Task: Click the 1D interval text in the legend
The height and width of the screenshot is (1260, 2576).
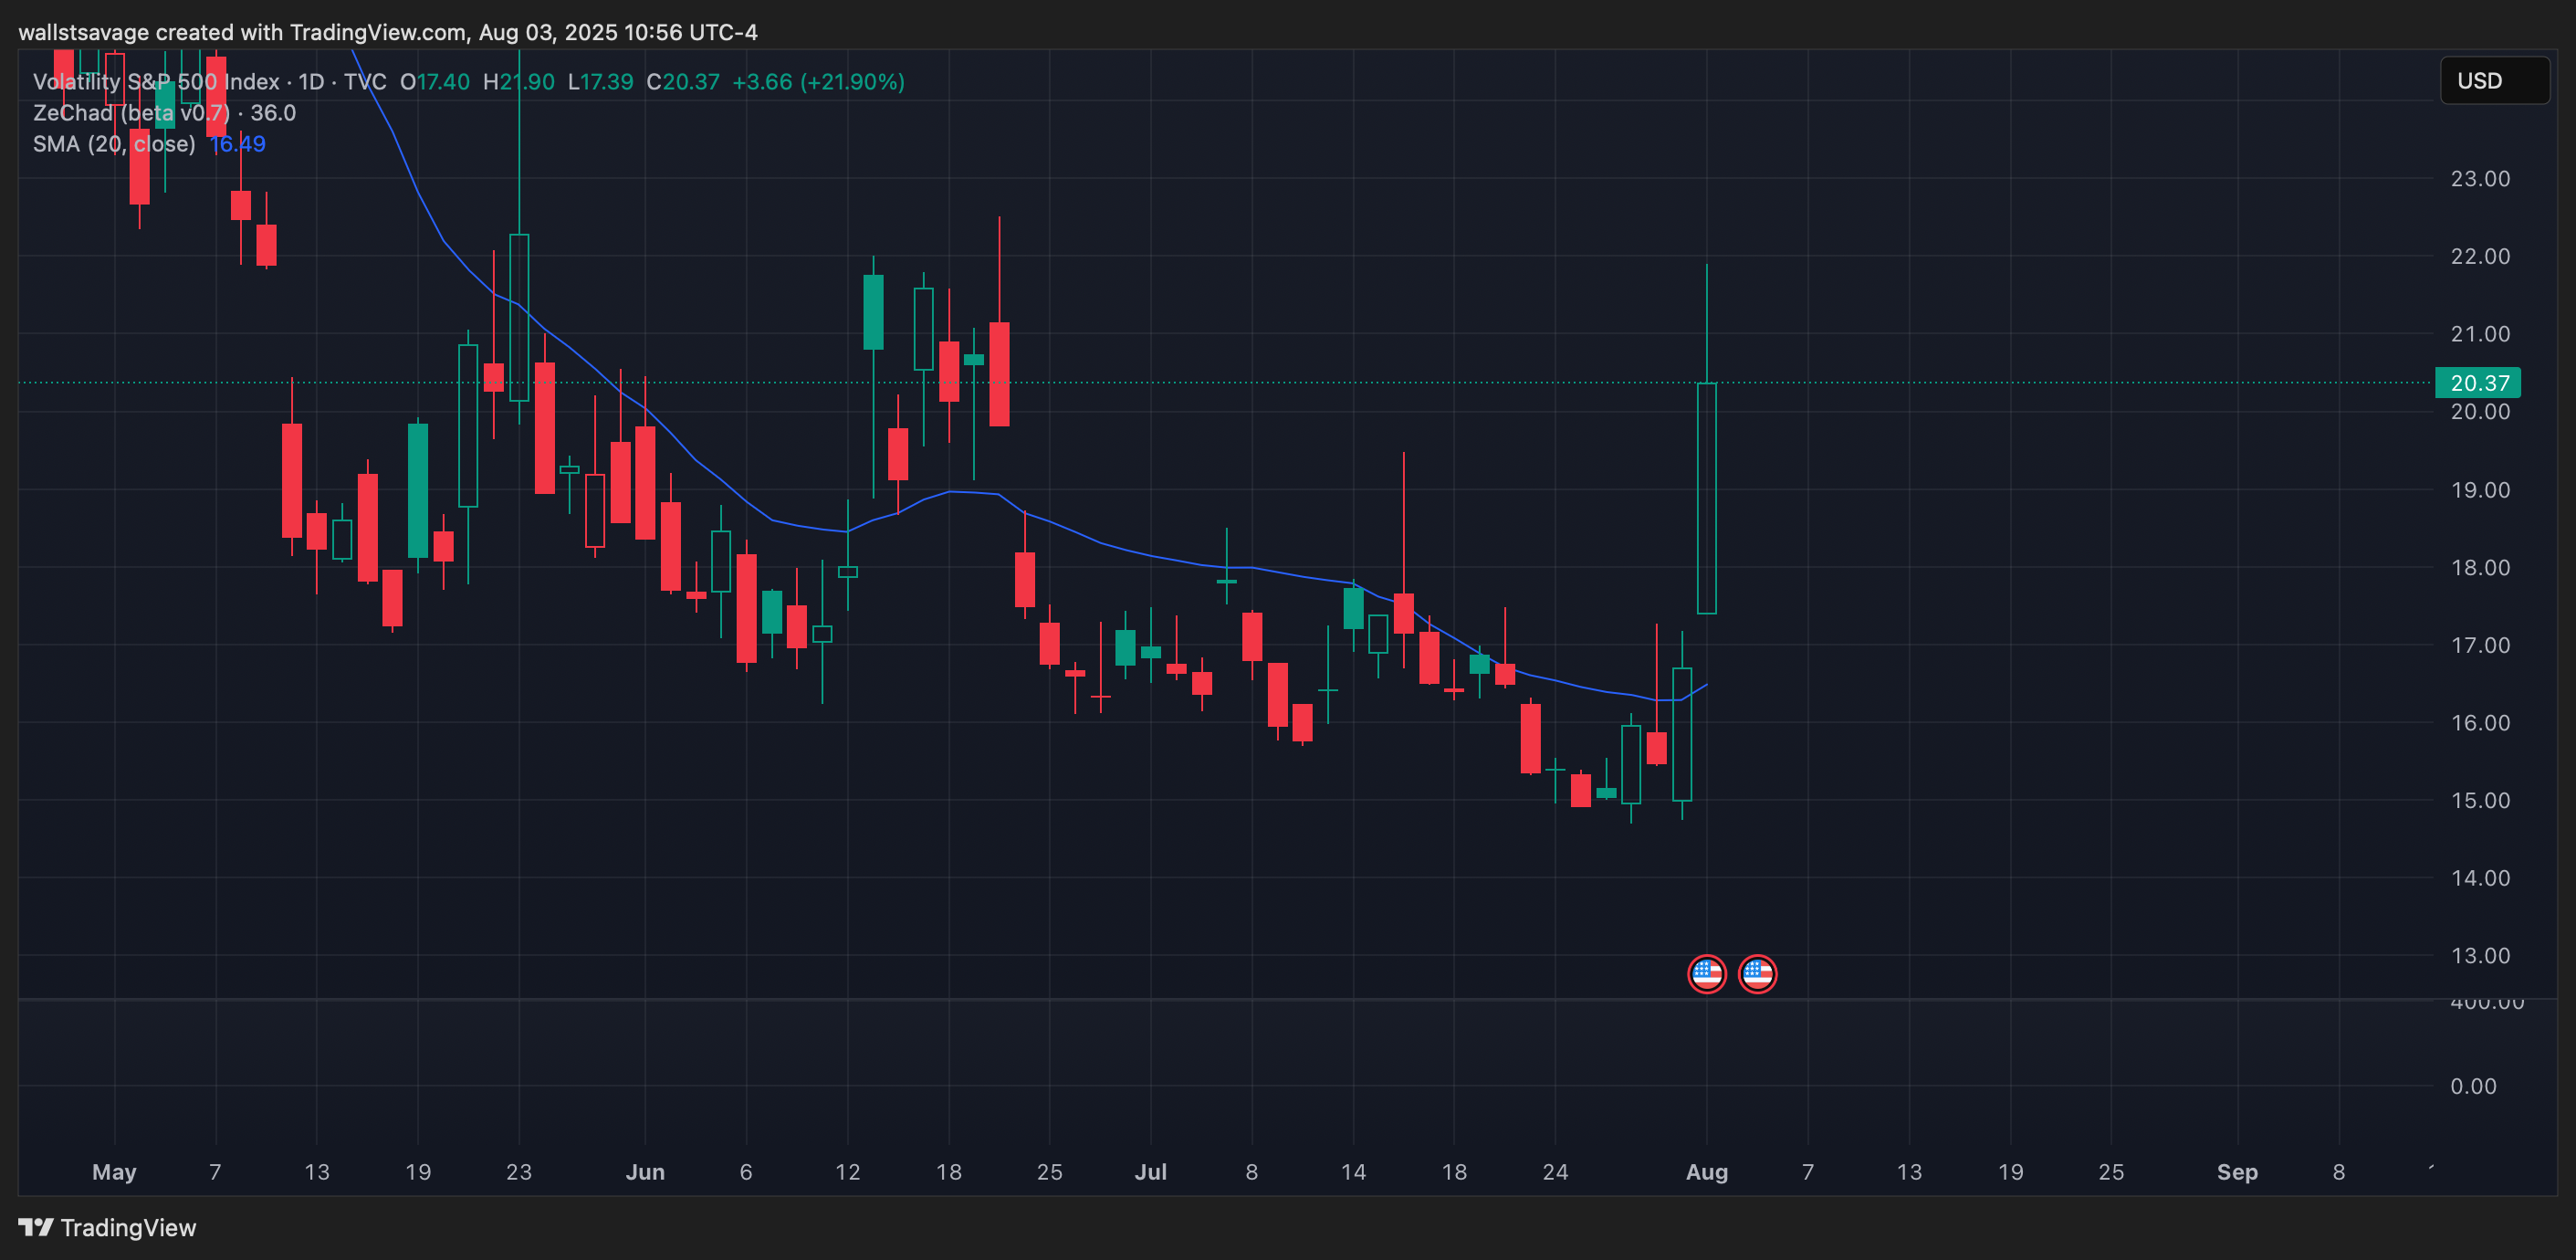Action: coord(312,82)
